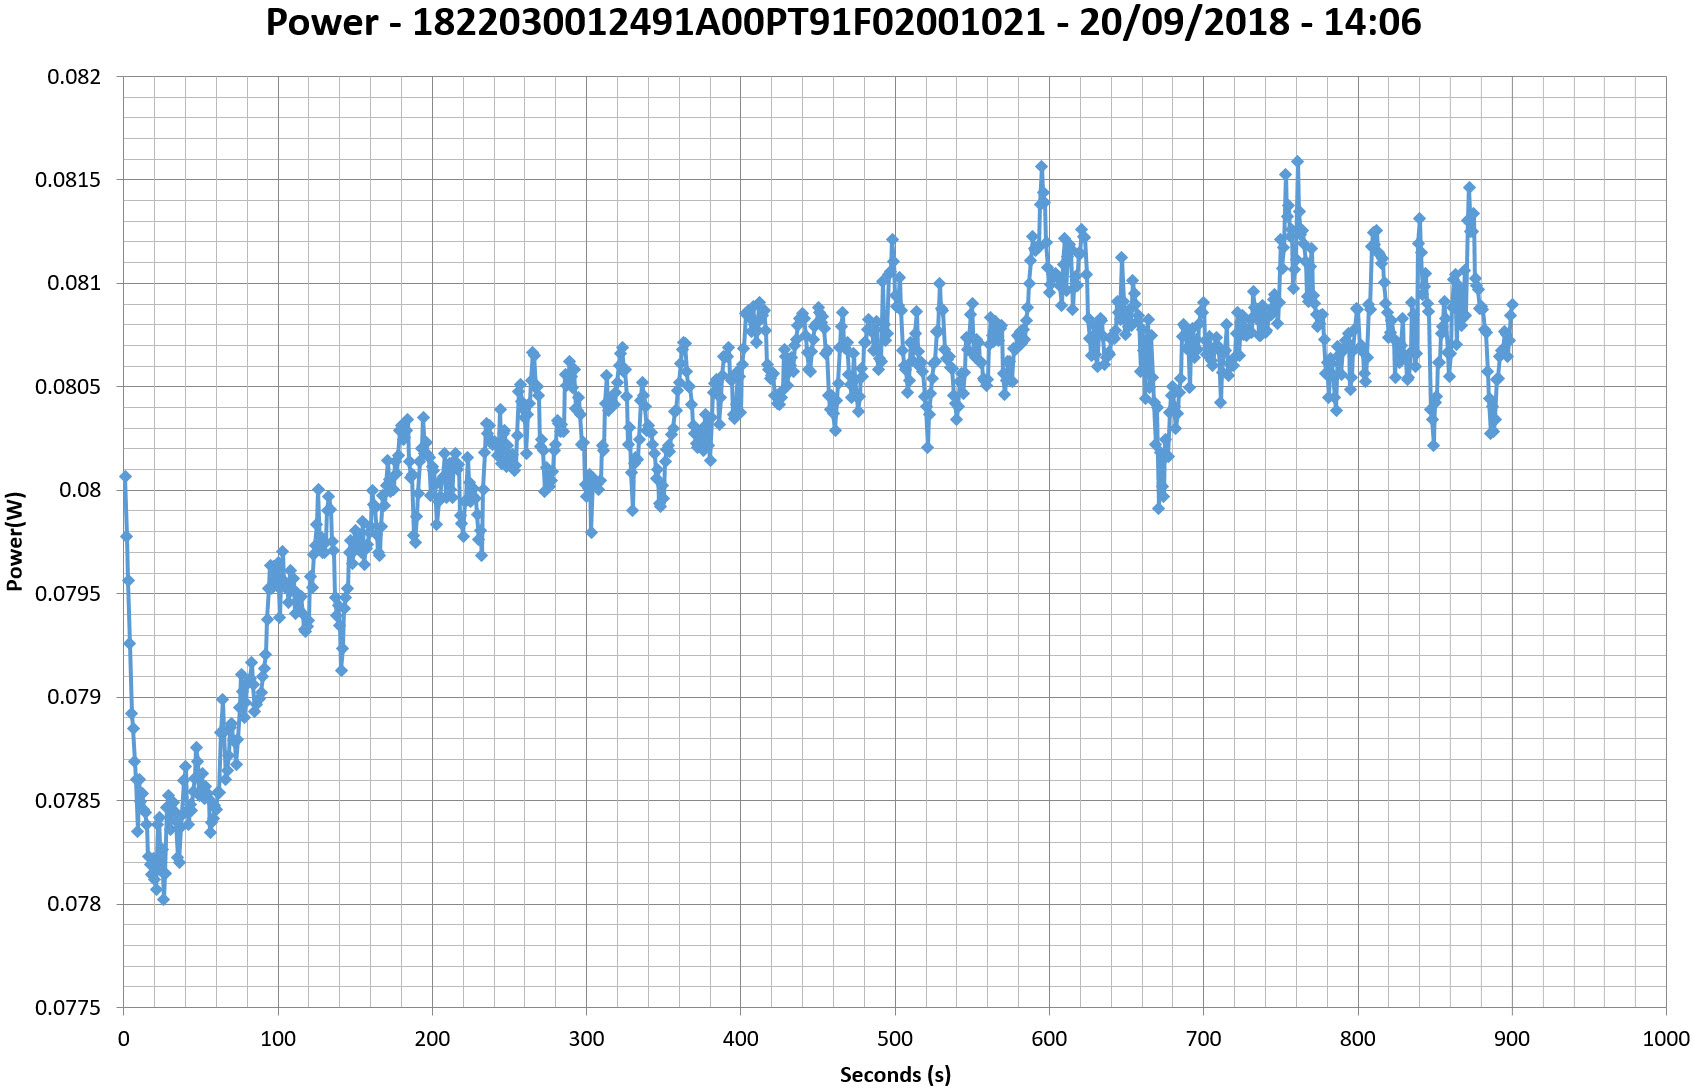Click the 0.0775 label at the axis bottom
1693x1089 pixels.
[68, 1008]
